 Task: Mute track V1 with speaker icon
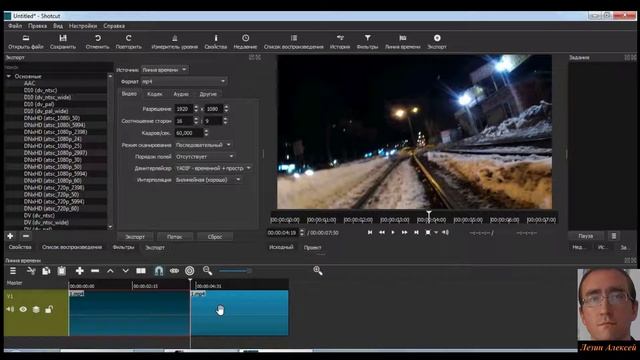(10, 309)
